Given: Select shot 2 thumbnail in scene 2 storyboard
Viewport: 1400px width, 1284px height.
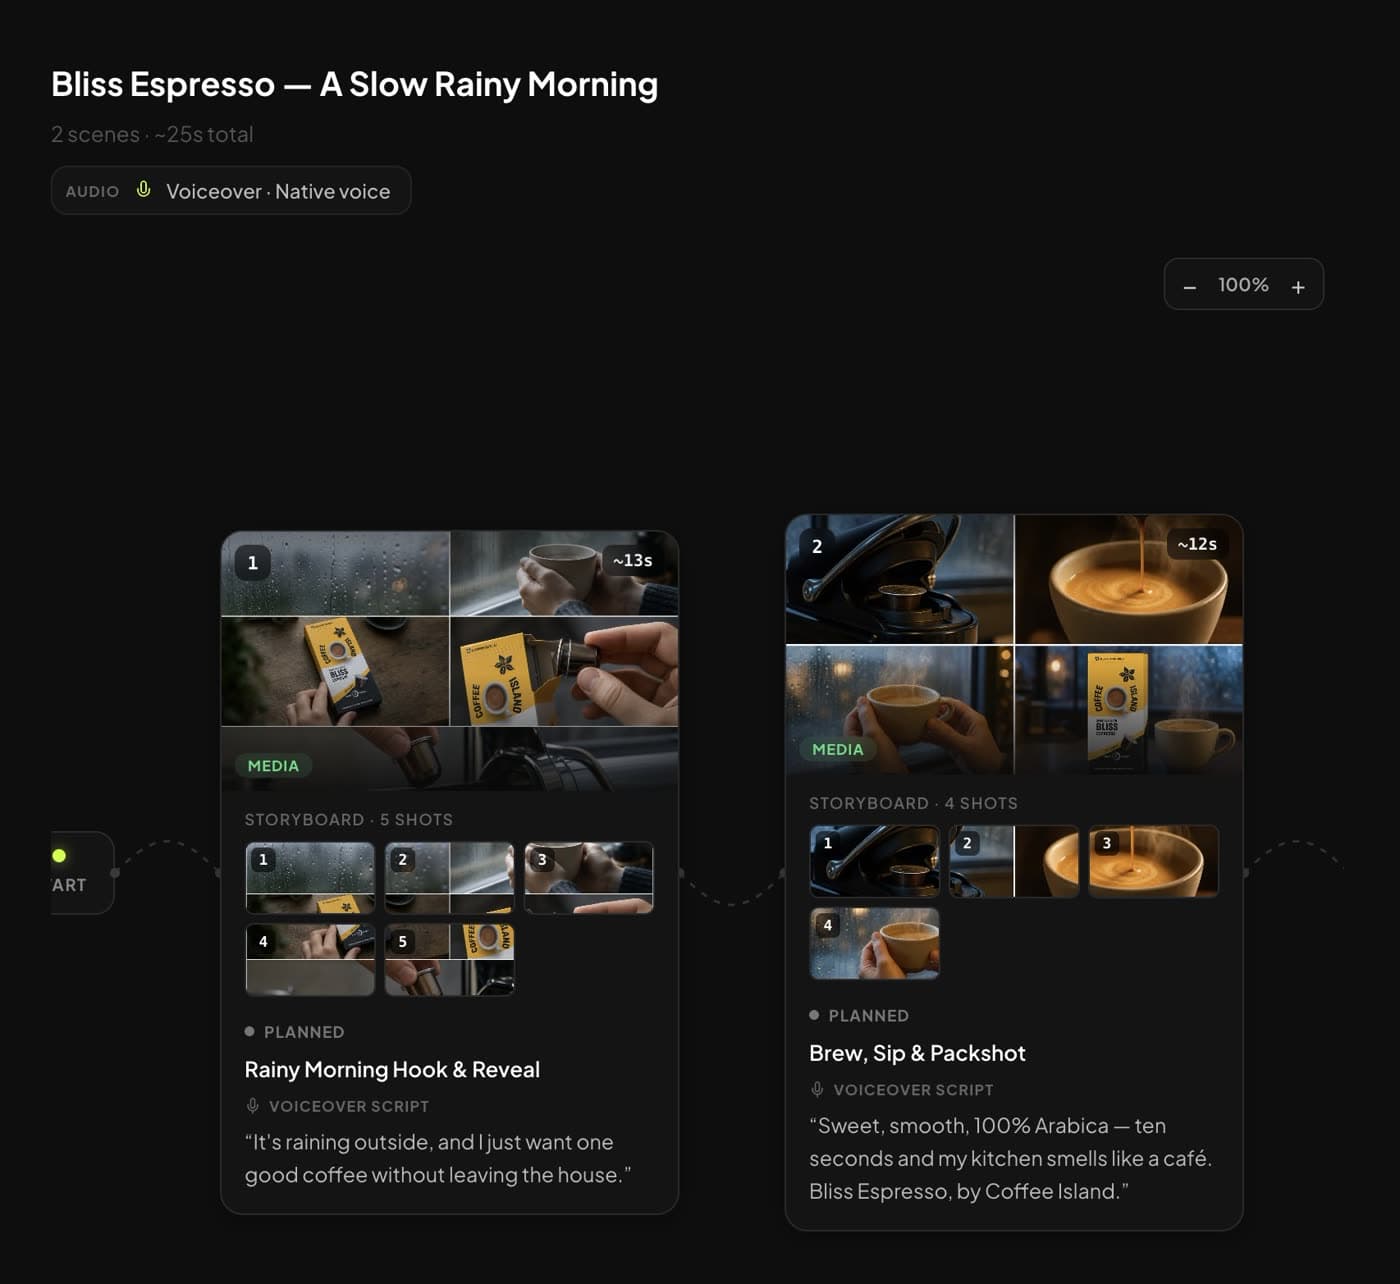Looking at the screenshot, I should (x=1014, y=861).
